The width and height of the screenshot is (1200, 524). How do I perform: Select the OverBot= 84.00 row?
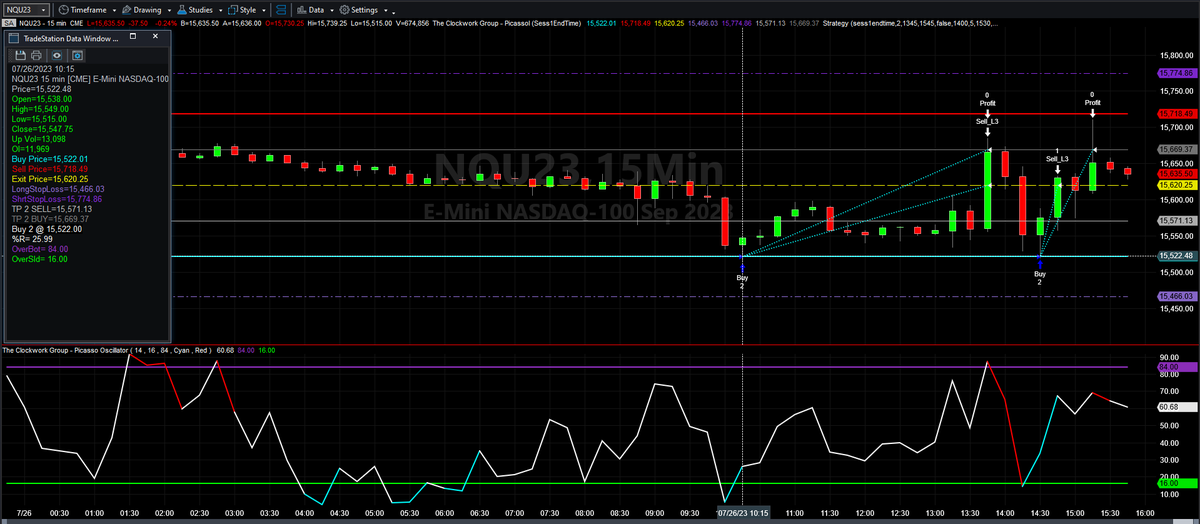[x=40, y=249]
